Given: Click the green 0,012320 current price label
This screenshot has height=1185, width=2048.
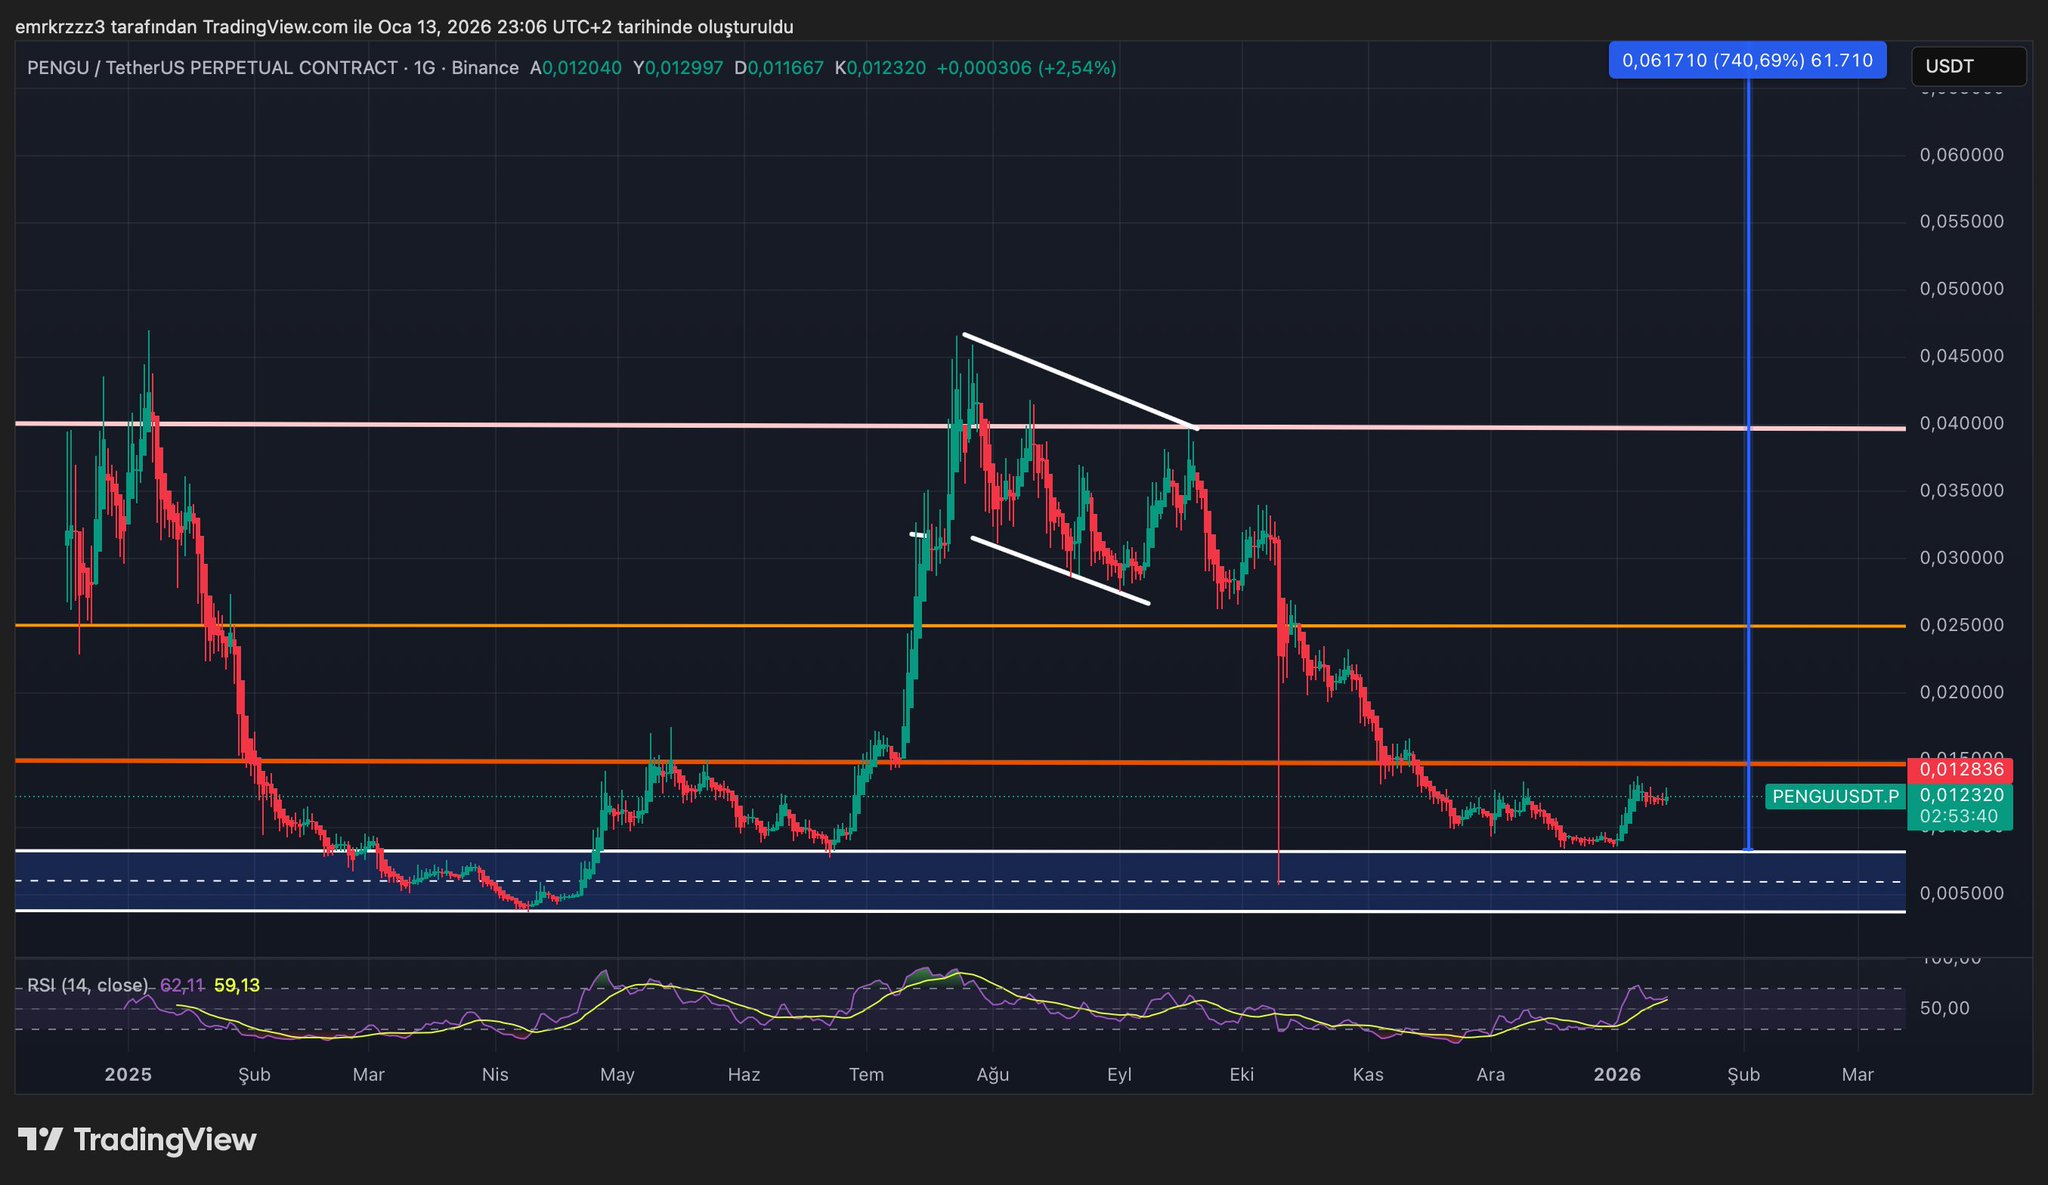Looking at the screenshot, I should (1959, 795).
